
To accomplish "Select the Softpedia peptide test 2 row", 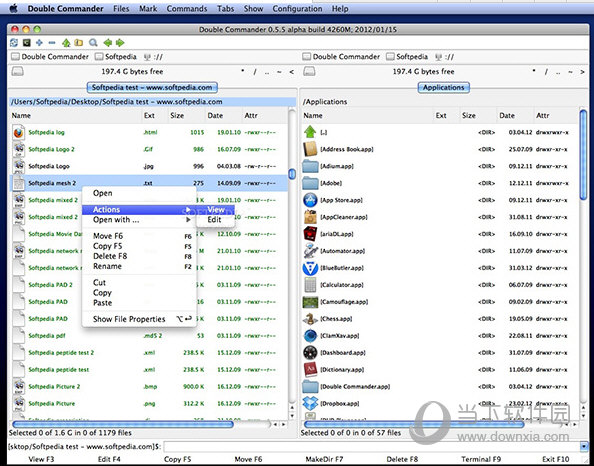I will (148, 353).
